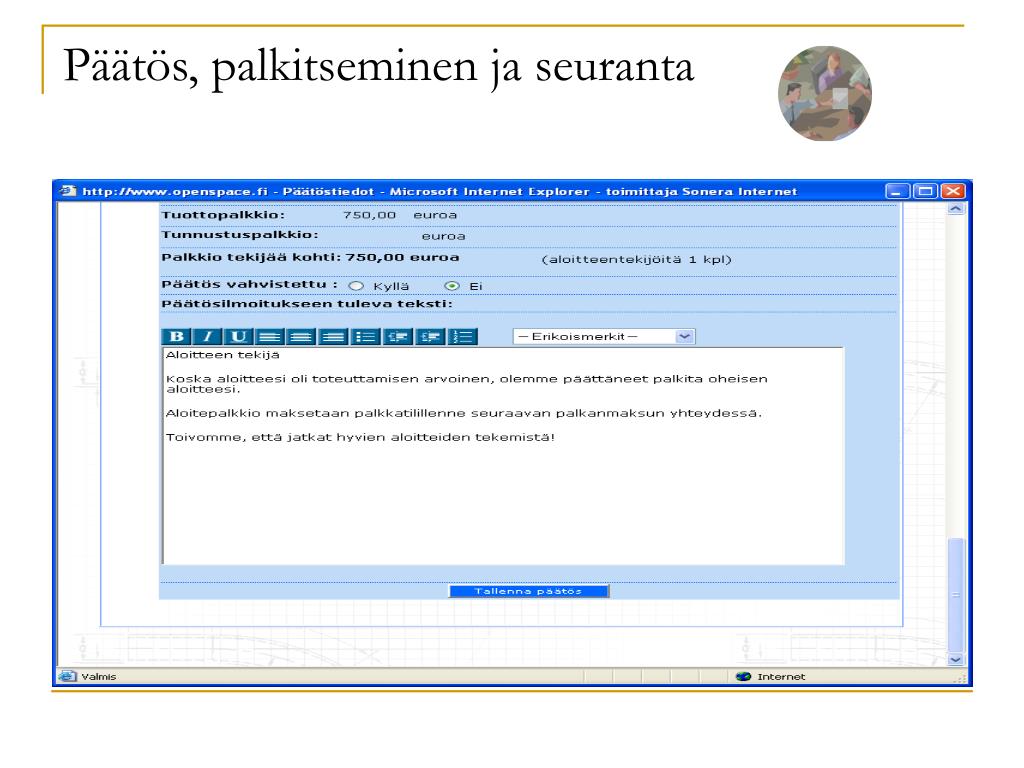Viewport: 1024px width, 768px height.
Task: Click the scrollbar down arrow
Action: tap(955, 660)
